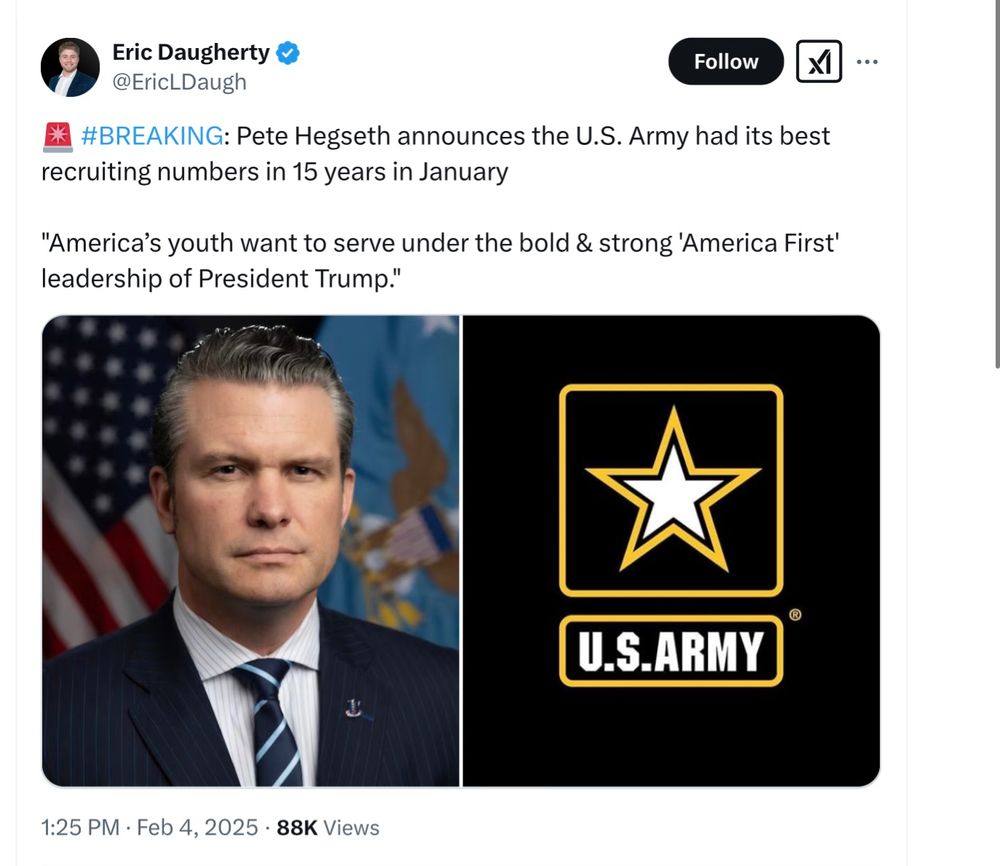Open the portrait photo of the man in a suit
Screen dimensions: 1000x866
click(x=250, y=550)
